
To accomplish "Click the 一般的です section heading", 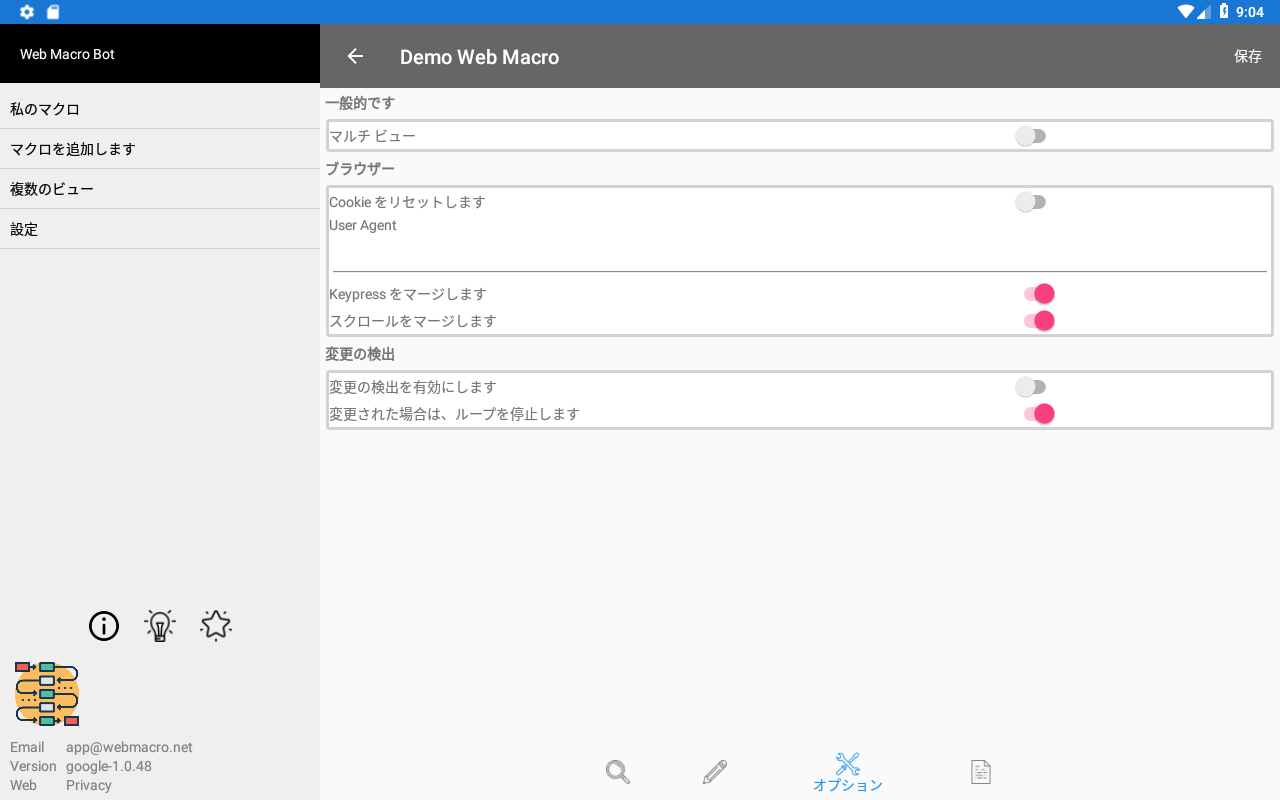I will (360, 103).
